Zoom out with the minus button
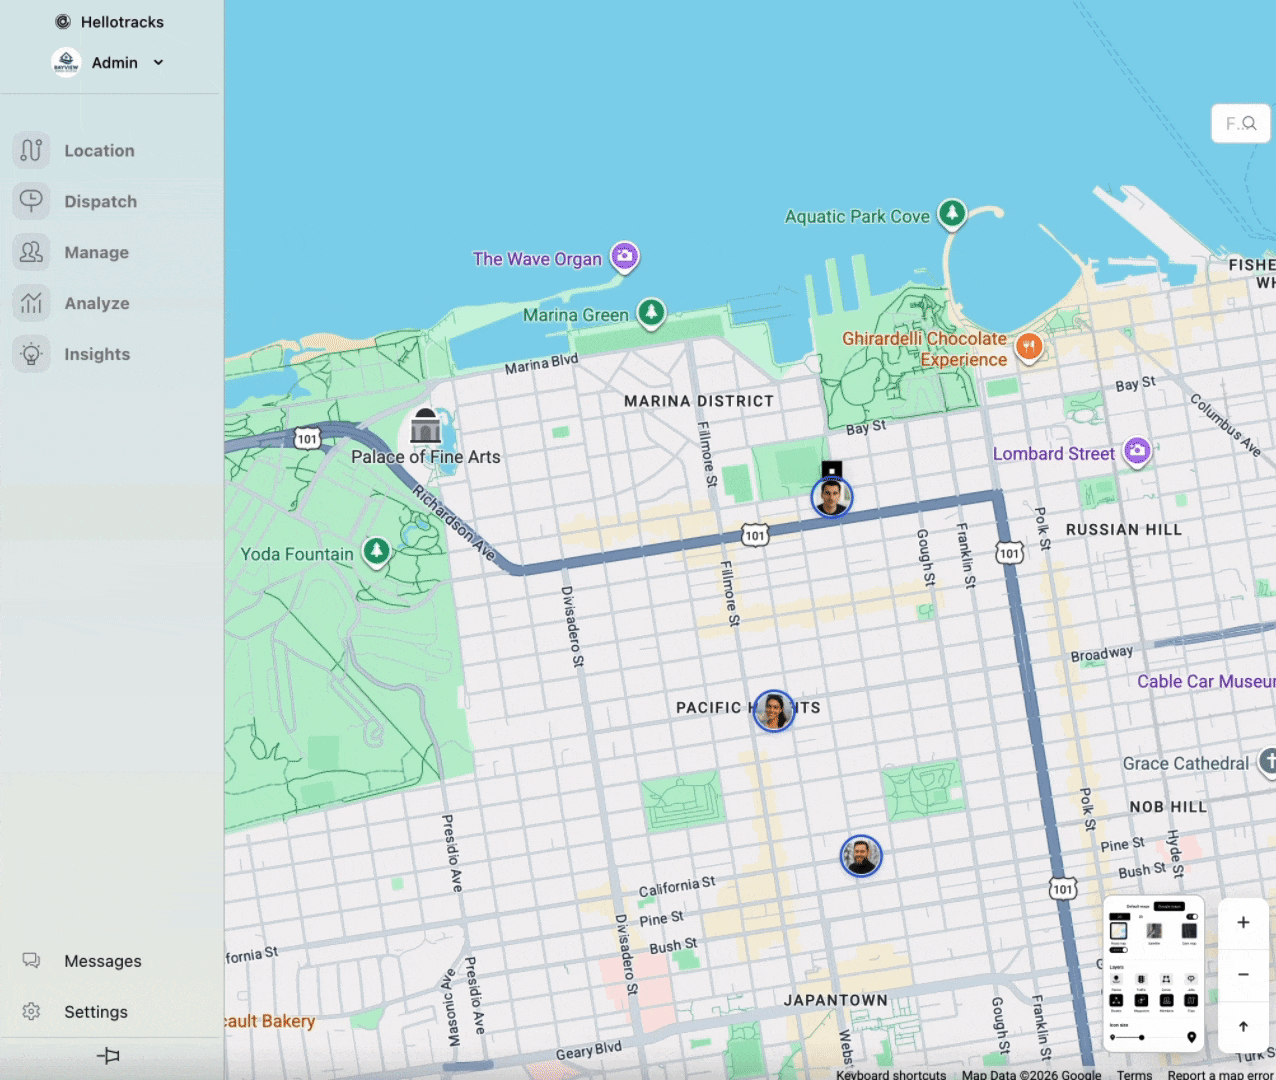The width and height of the screenshot is (1276, 1080). tap(1243, 974)
